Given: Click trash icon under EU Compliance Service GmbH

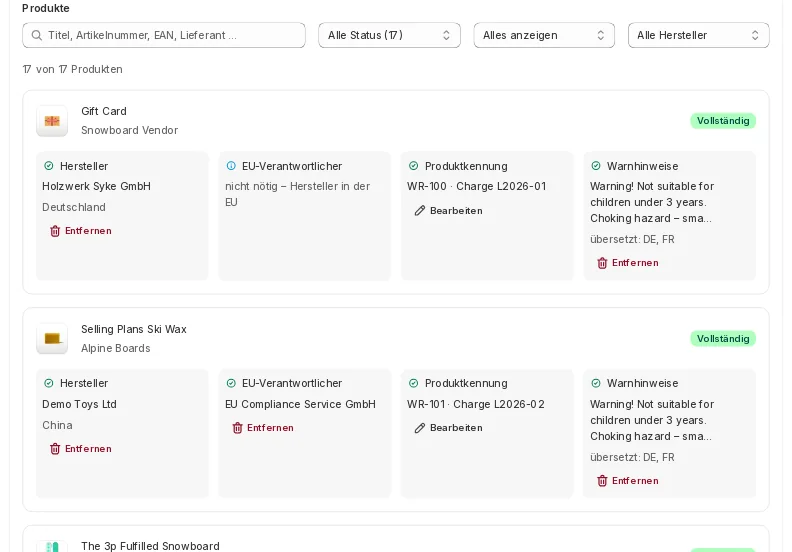Looking at the screenshot, I should click(x=237, y=428).
